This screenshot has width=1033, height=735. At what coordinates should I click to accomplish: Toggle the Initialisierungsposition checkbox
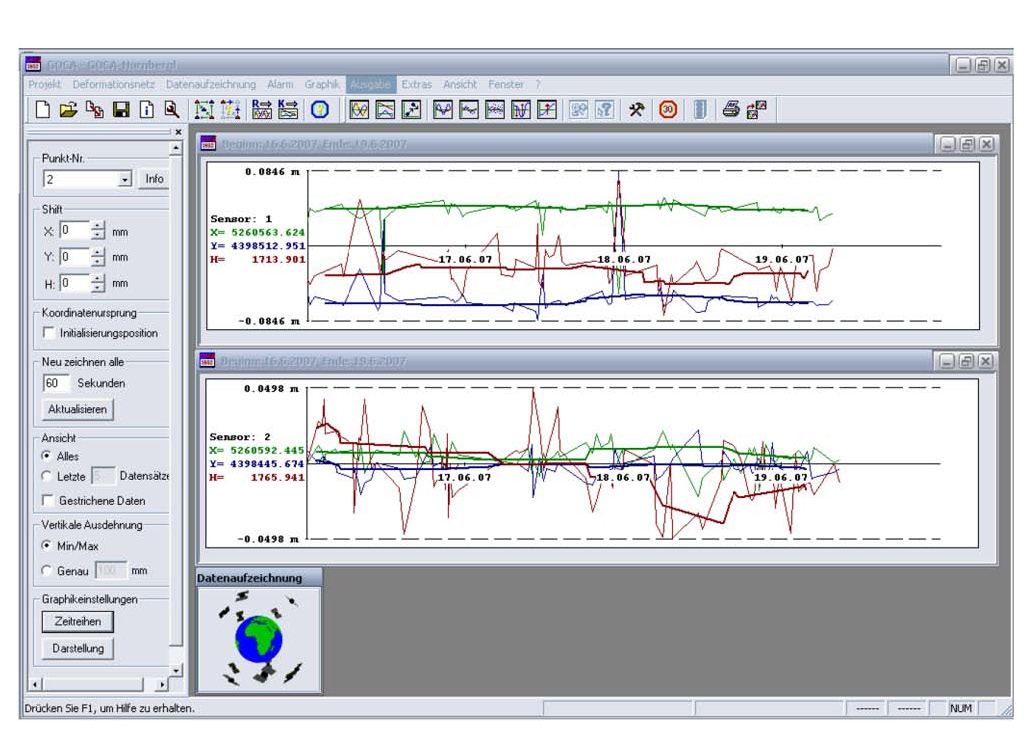click(x=48, y=333)
